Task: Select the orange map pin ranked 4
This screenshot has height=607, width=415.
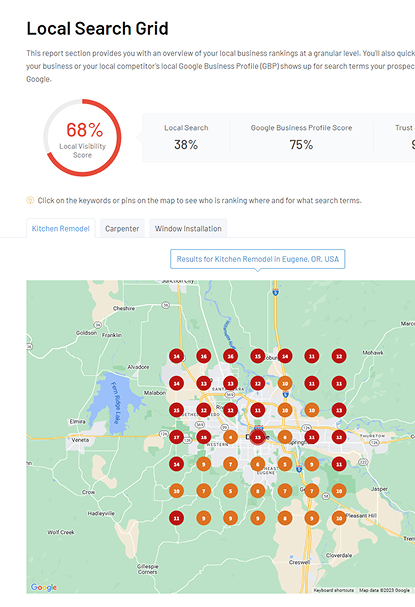Action: click(x=231, y=437)
